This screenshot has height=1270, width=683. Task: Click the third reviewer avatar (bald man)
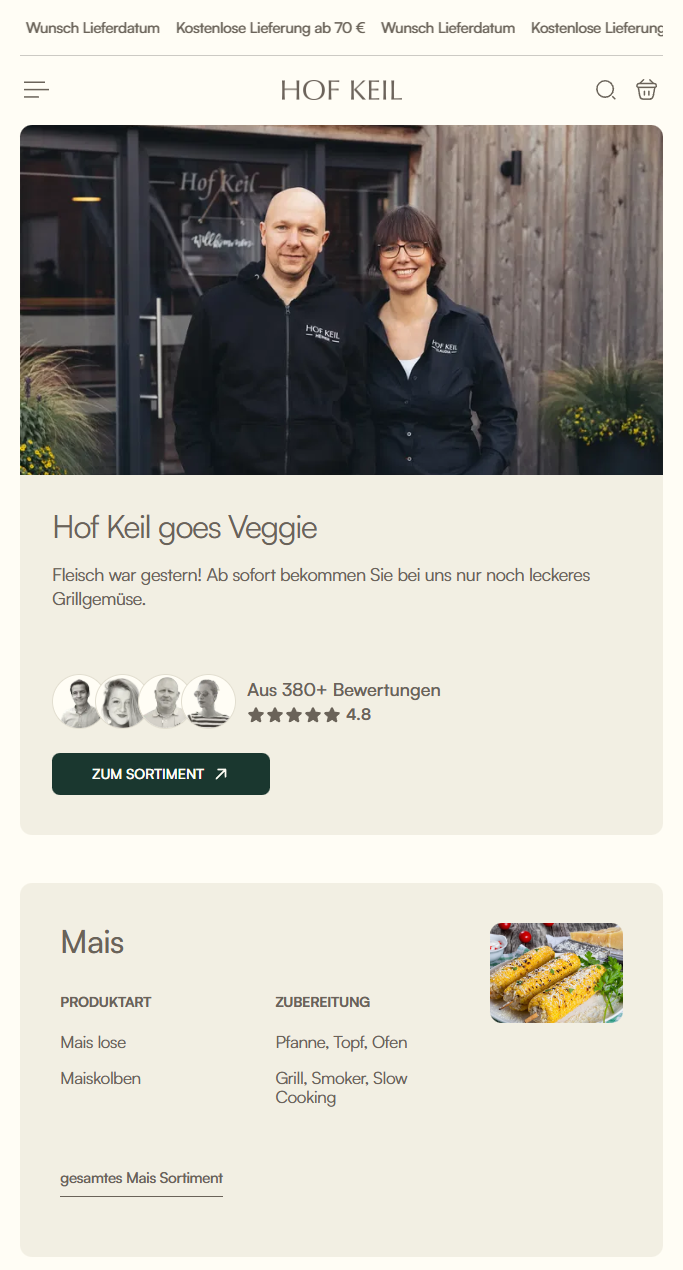pos(165,701)
